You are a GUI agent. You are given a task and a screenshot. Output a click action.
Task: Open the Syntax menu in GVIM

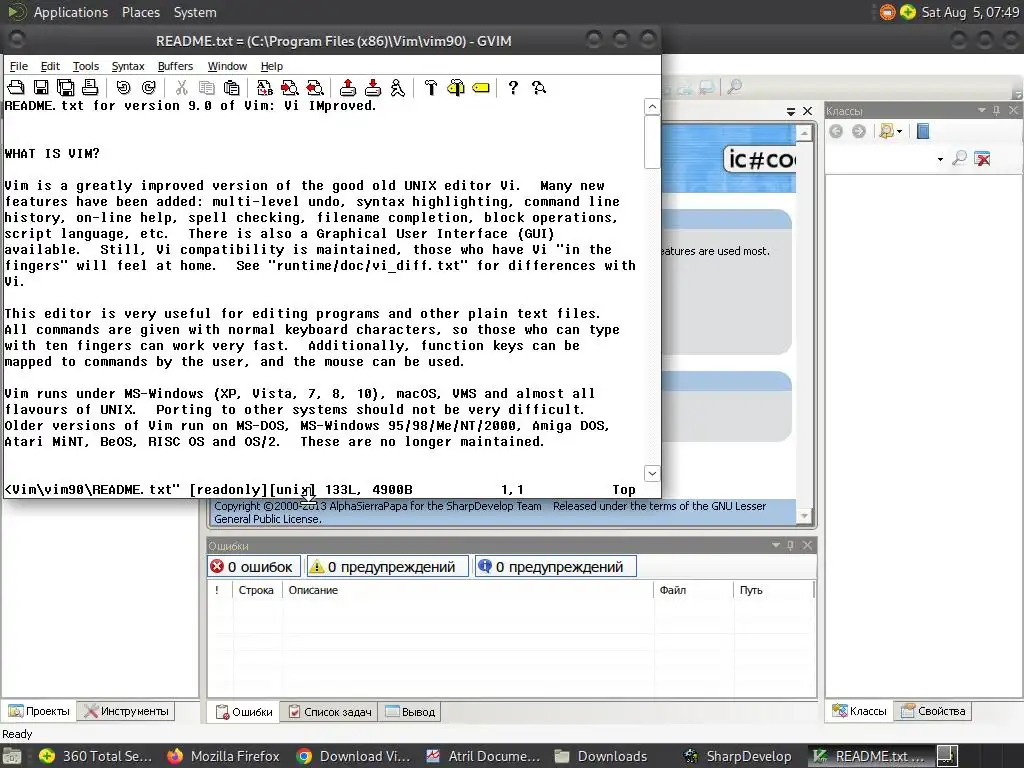tap(127, 66)
